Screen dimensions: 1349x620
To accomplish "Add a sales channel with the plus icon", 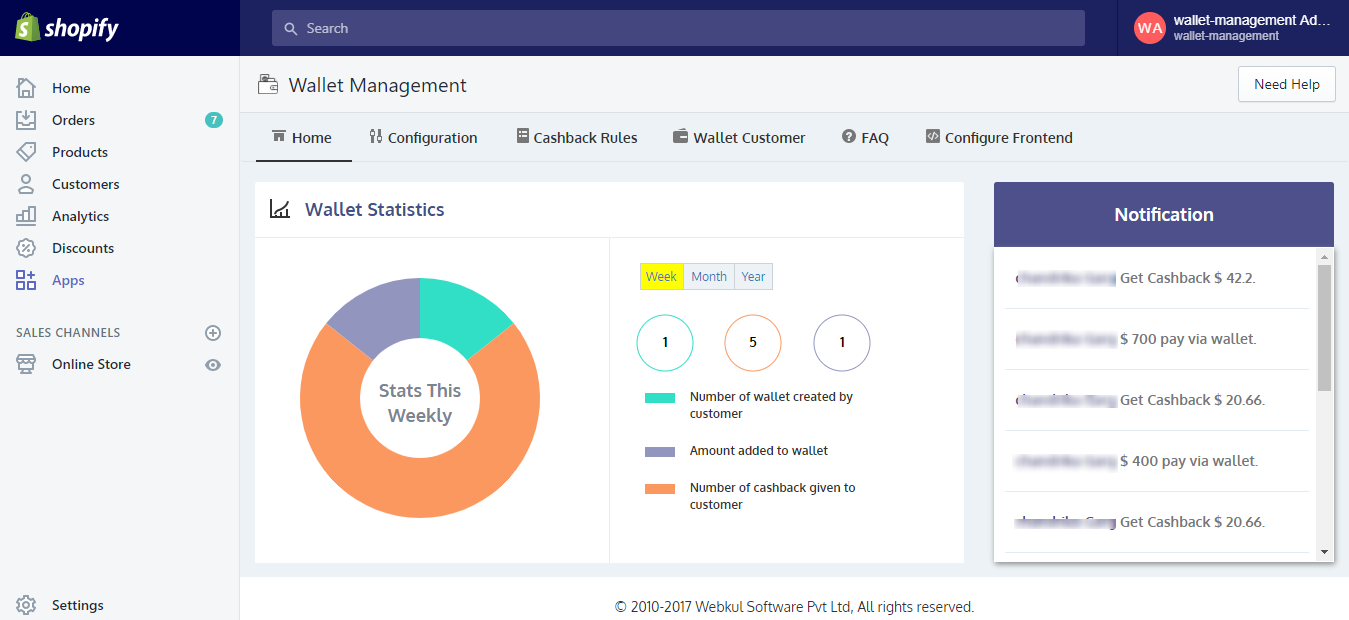I will [213, 332].
